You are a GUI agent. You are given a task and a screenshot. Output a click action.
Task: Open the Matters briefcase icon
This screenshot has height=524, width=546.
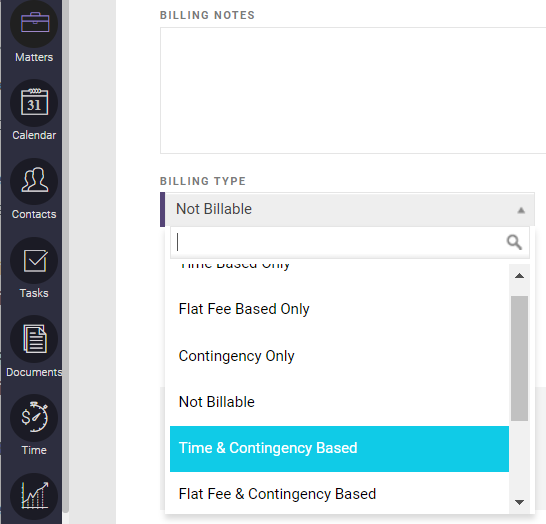click(34, 23)
